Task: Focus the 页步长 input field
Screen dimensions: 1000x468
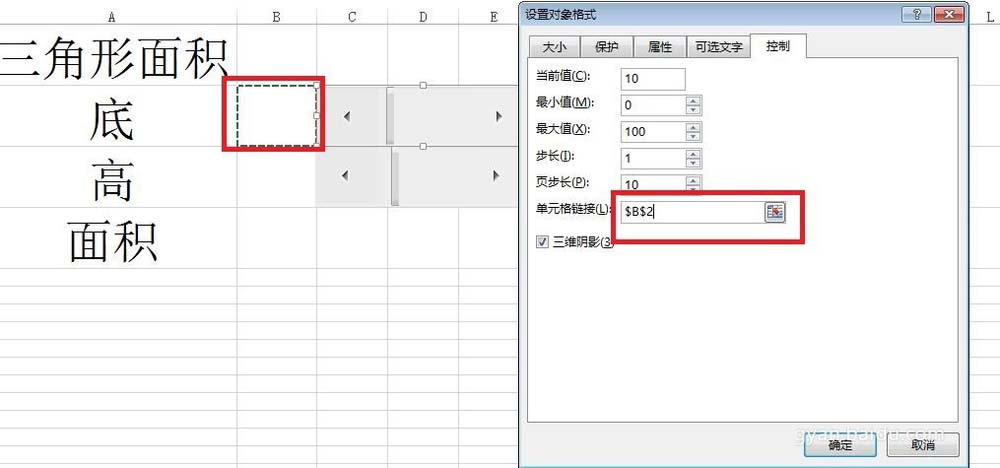Action: click(653, 184)
